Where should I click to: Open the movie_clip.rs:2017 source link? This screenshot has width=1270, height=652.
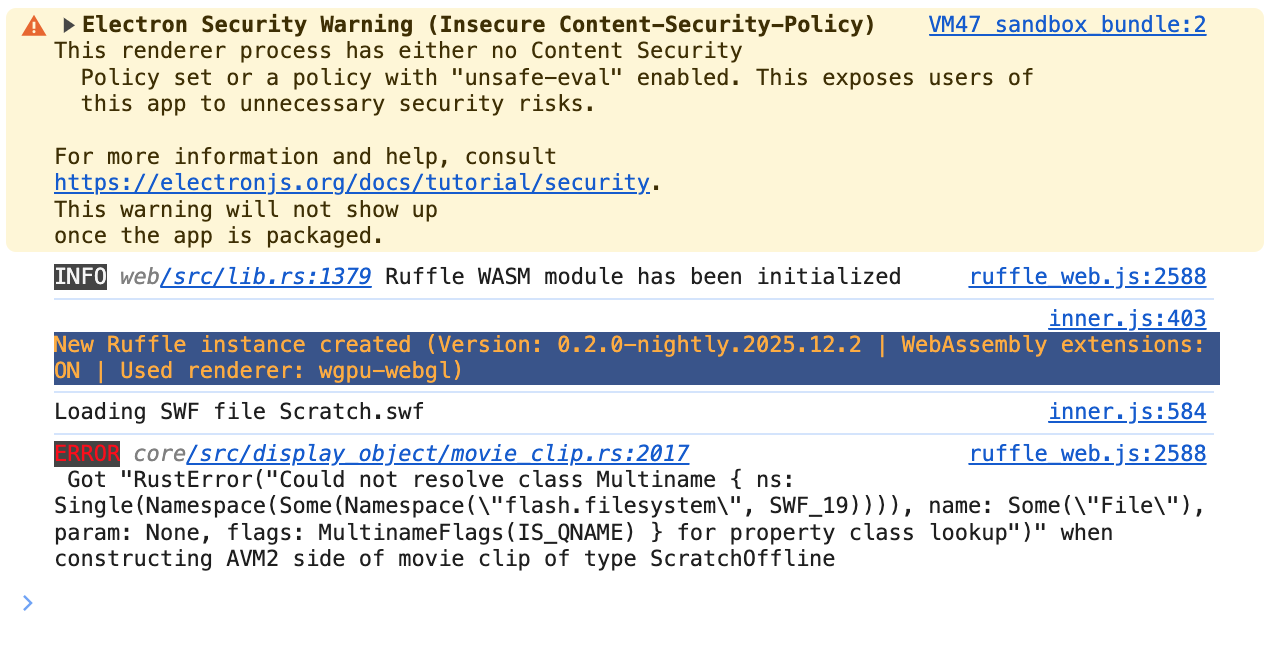(437, 454)
